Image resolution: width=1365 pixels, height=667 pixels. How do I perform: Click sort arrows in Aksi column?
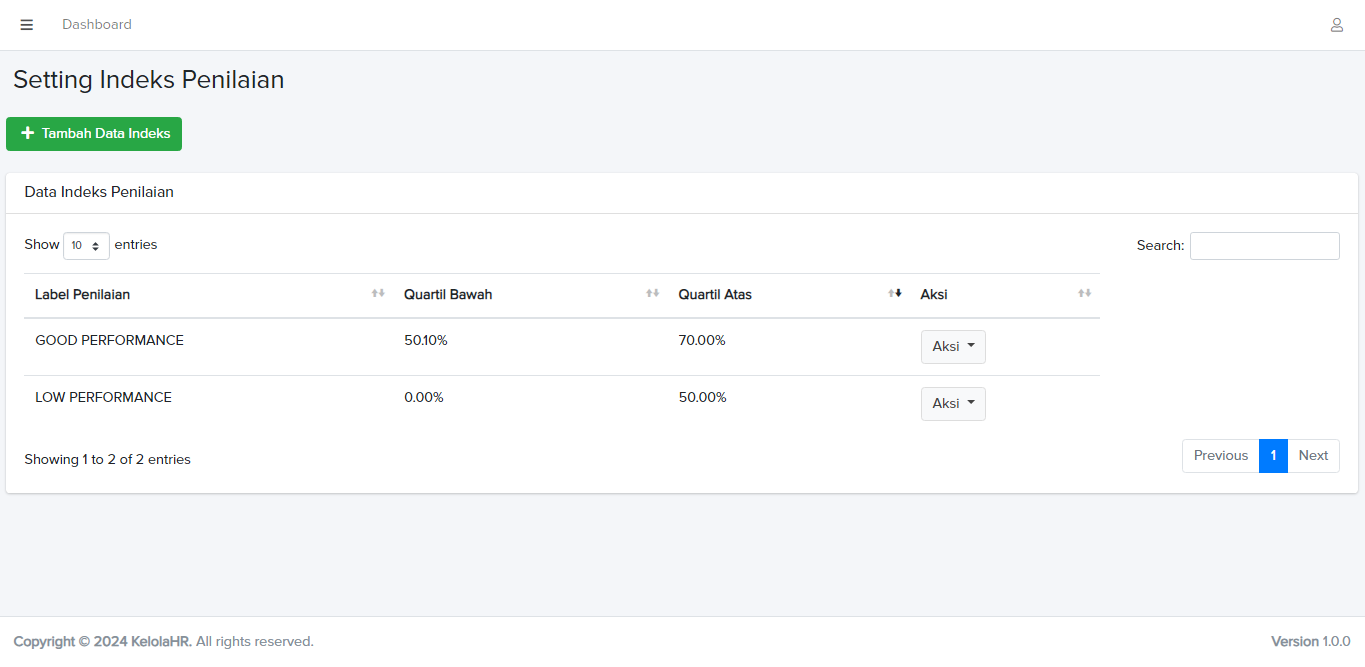[x=1084, y=294]
